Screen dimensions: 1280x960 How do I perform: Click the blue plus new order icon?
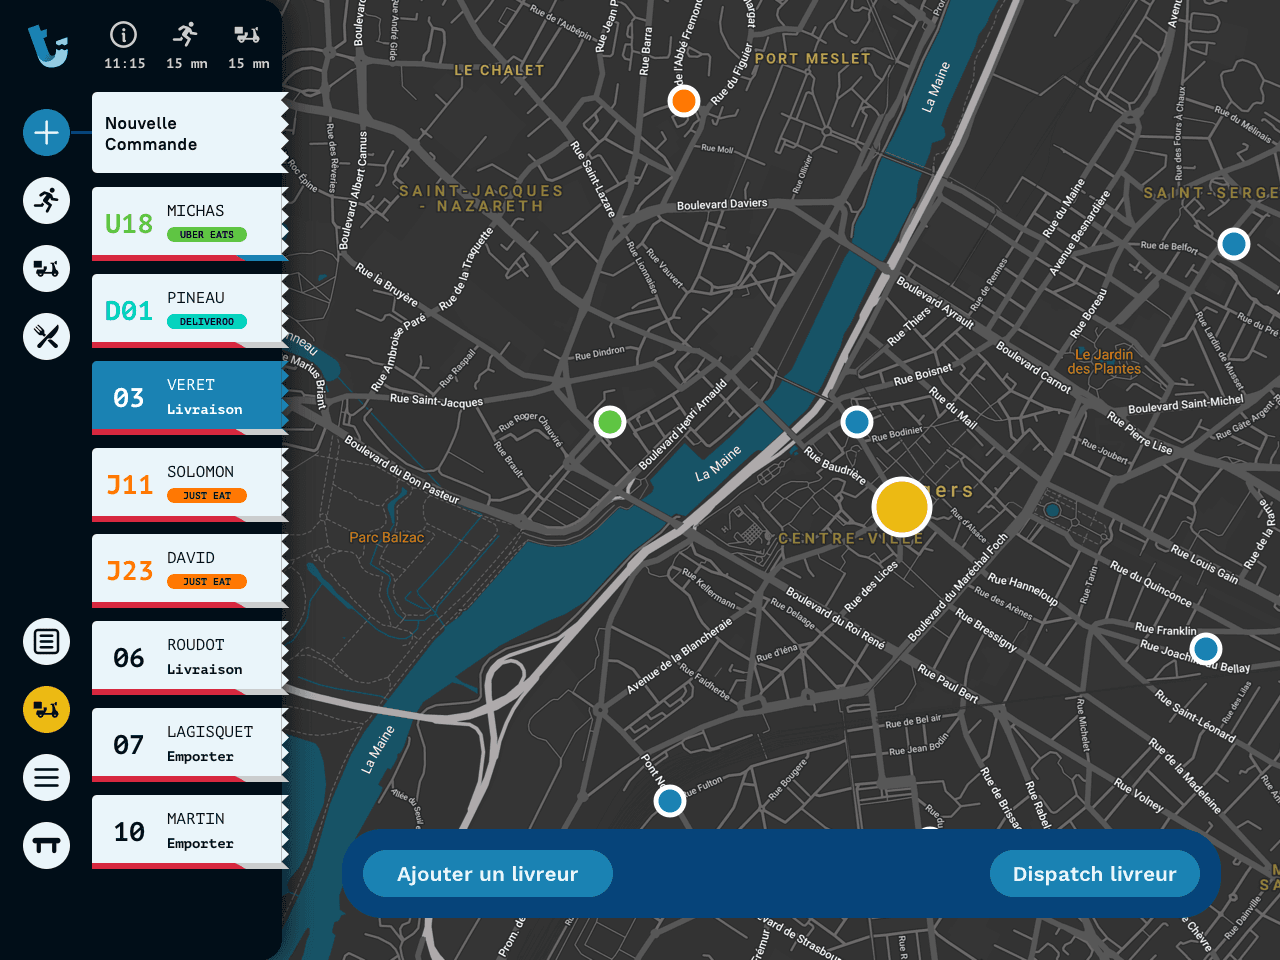coord(47,132)
